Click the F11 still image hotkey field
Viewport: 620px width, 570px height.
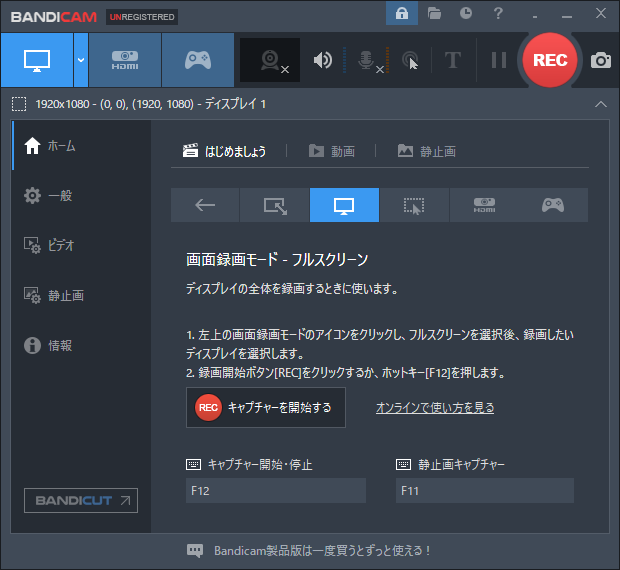pos(485,491)
